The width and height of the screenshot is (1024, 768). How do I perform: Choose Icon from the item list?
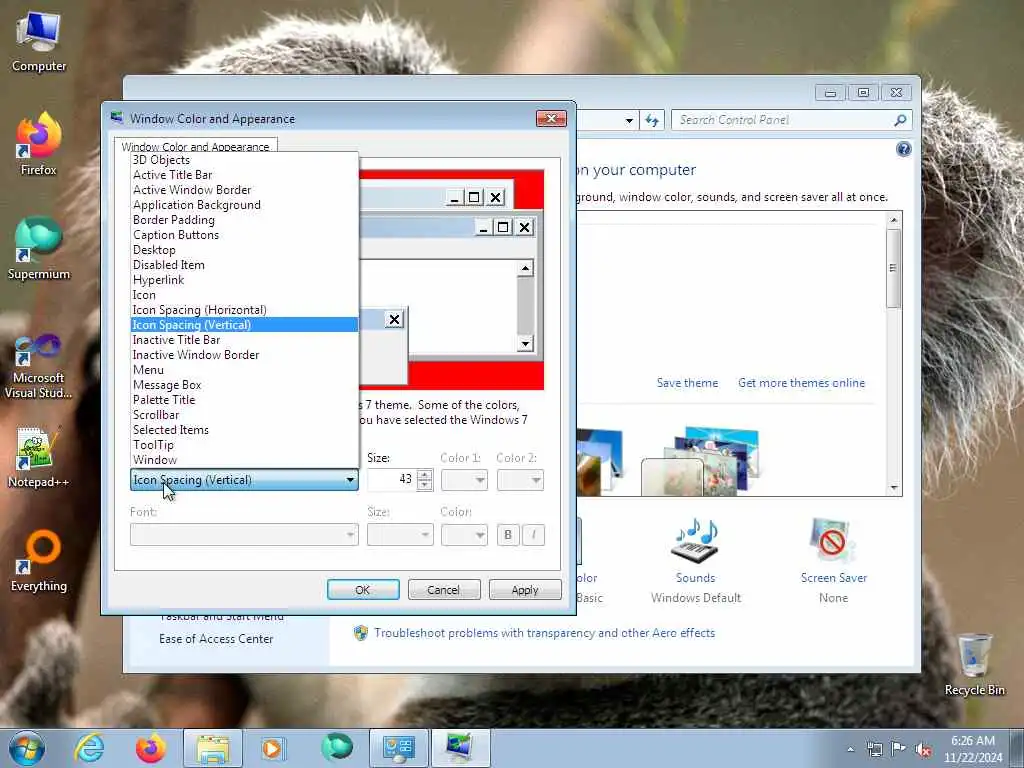pyautogui.click(x=244, y=295)
